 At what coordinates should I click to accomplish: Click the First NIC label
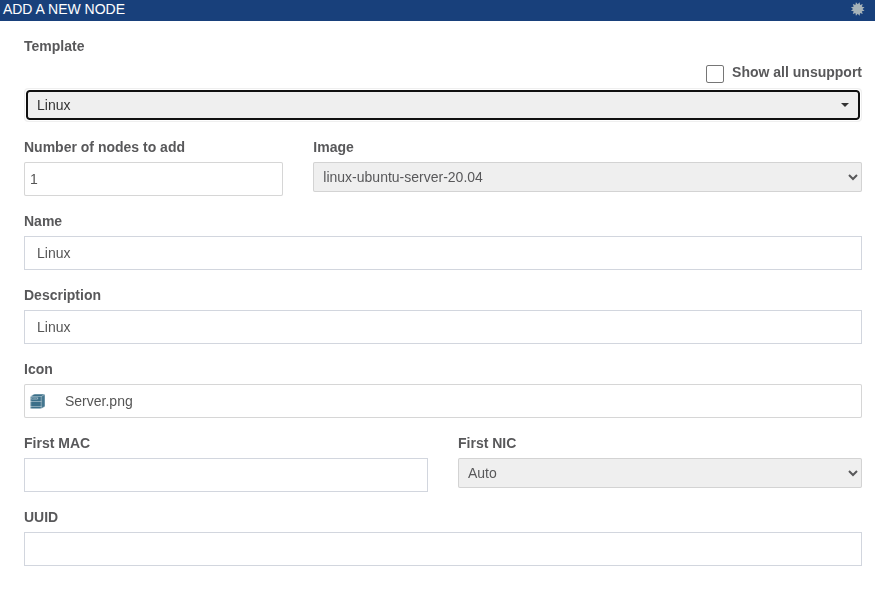click(487, 443)
